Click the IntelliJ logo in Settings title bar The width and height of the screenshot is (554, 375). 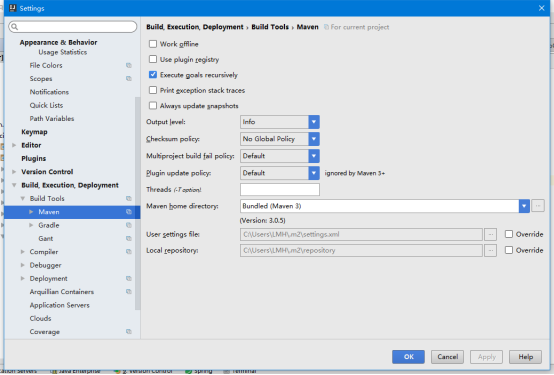(13, 8)
